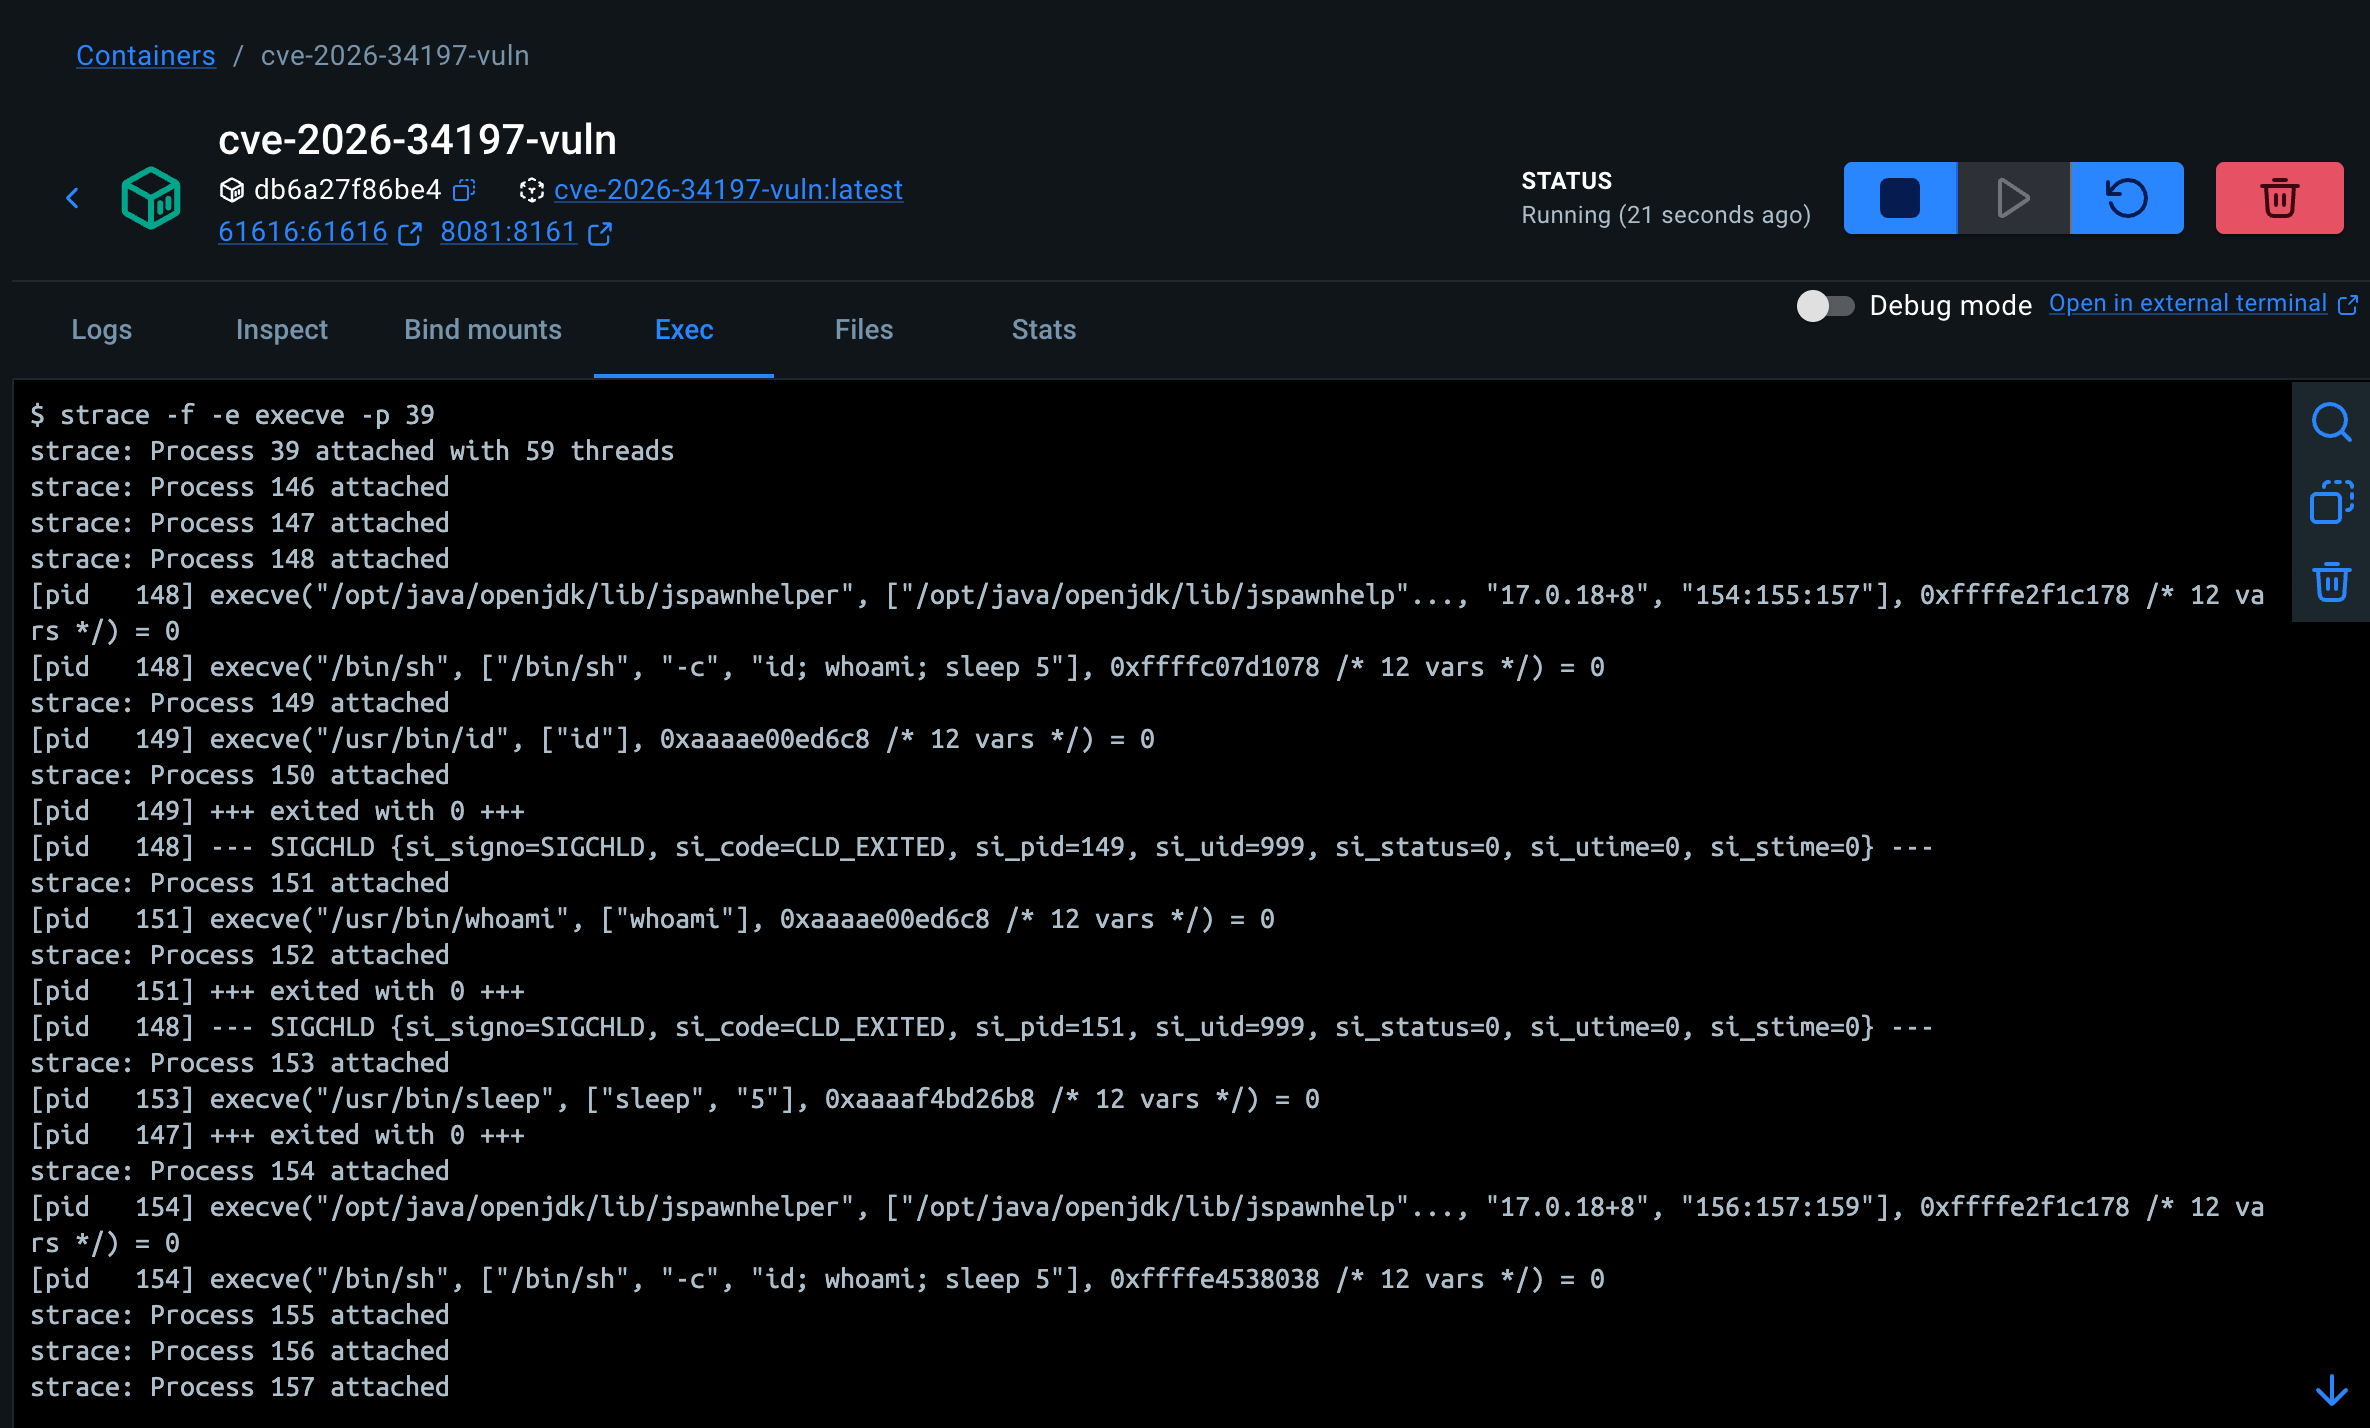Go back using the left chevron arrow
The image size is (2370, 1428).
pos(72,198)
